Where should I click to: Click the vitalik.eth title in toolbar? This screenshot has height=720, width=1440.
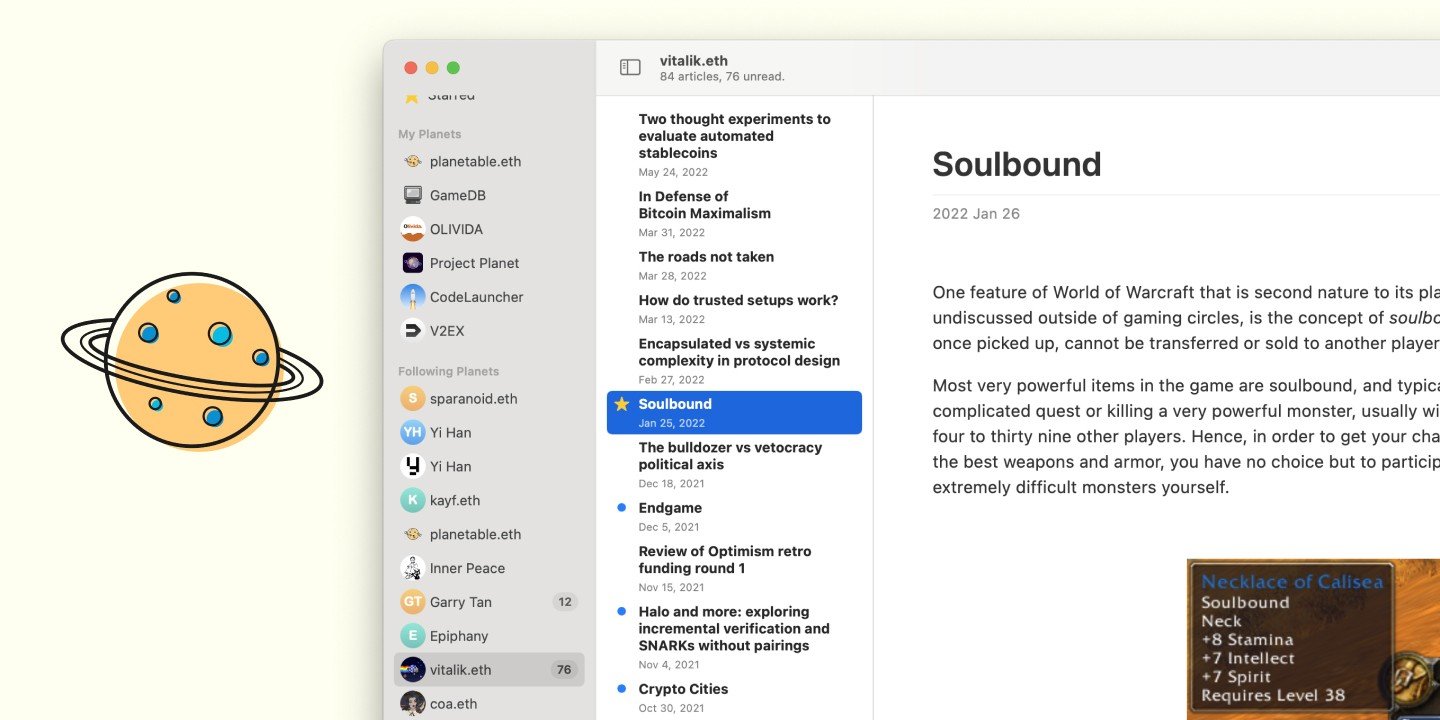694,61
